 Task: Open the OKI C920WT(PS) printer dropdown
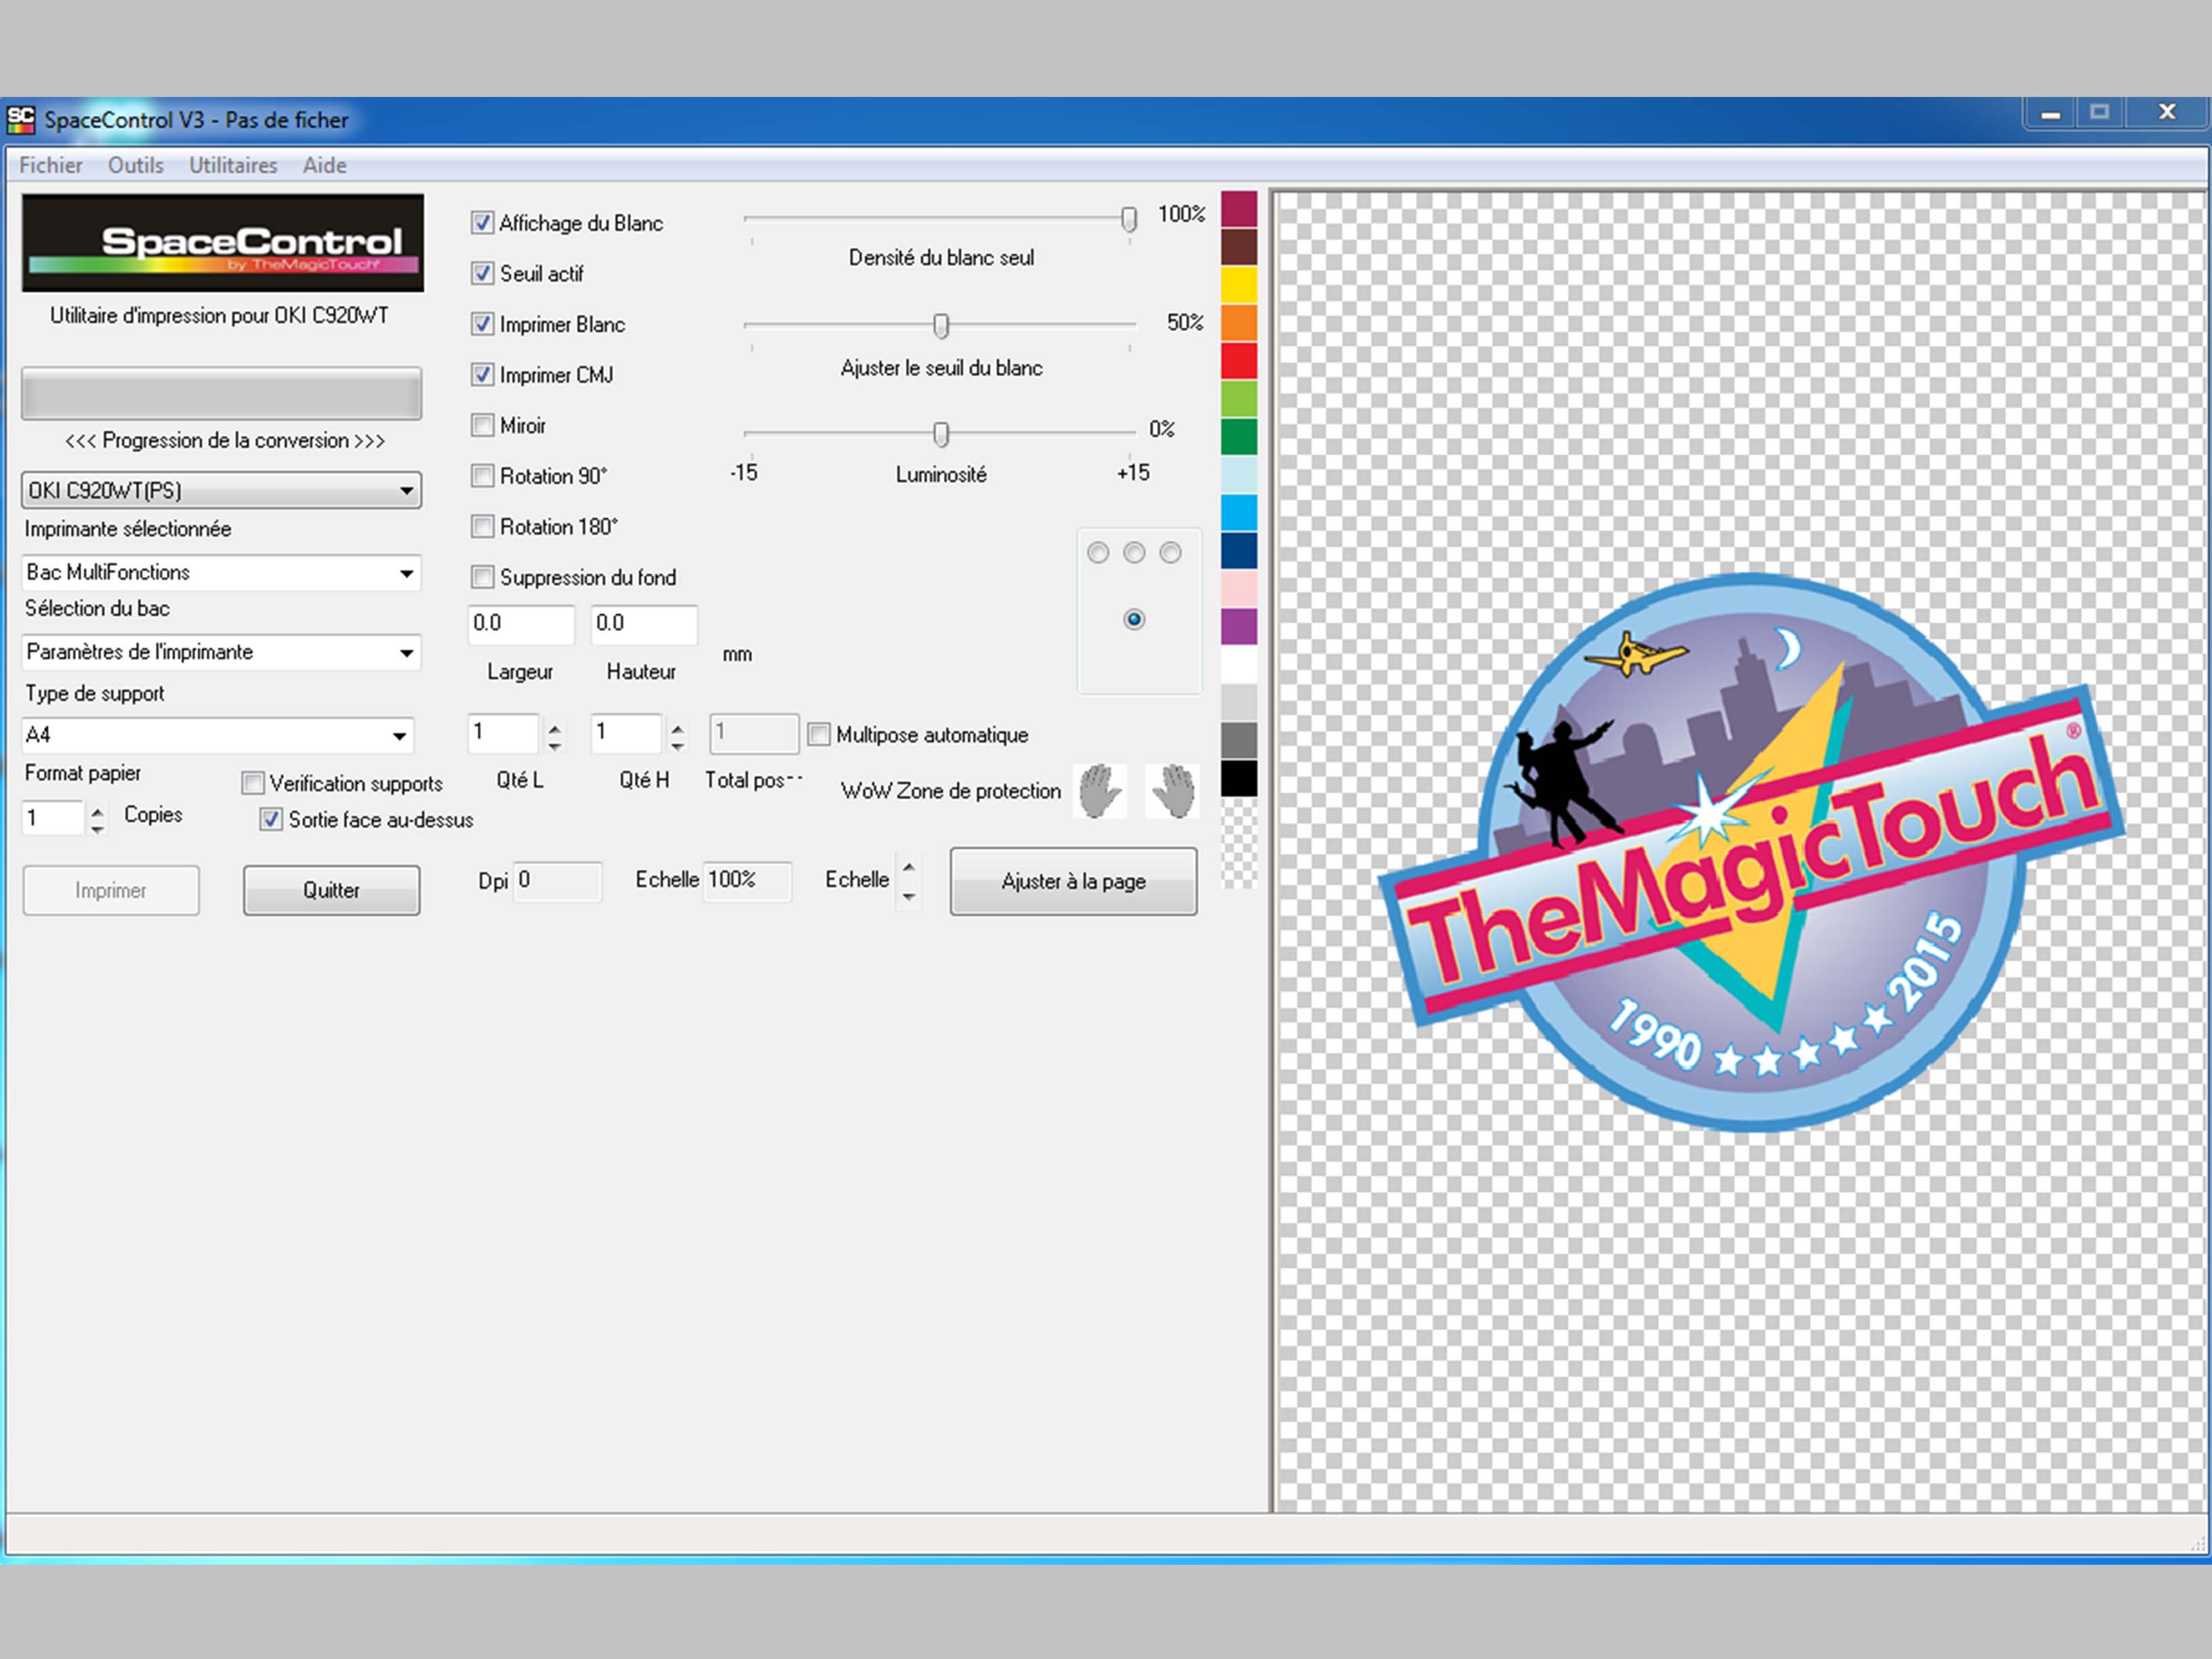tap(221, 490)
